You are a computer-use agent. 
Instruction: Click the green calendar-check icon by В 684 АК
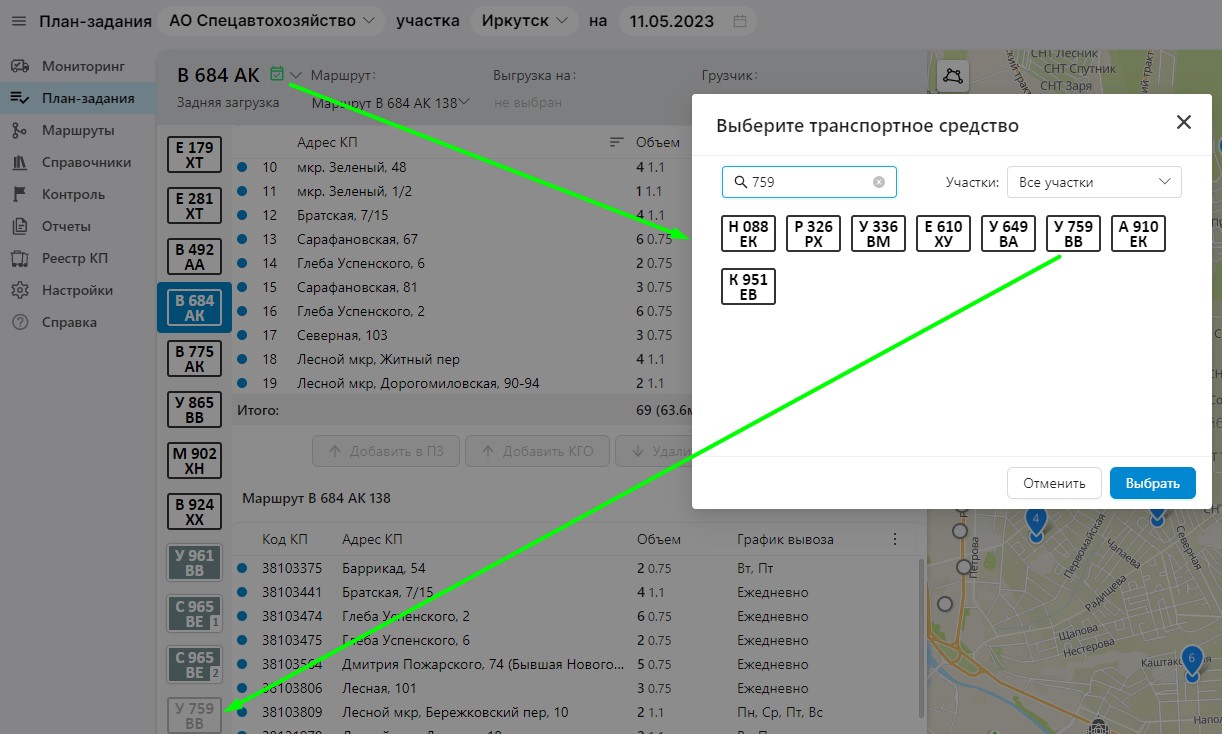point(277,74)
